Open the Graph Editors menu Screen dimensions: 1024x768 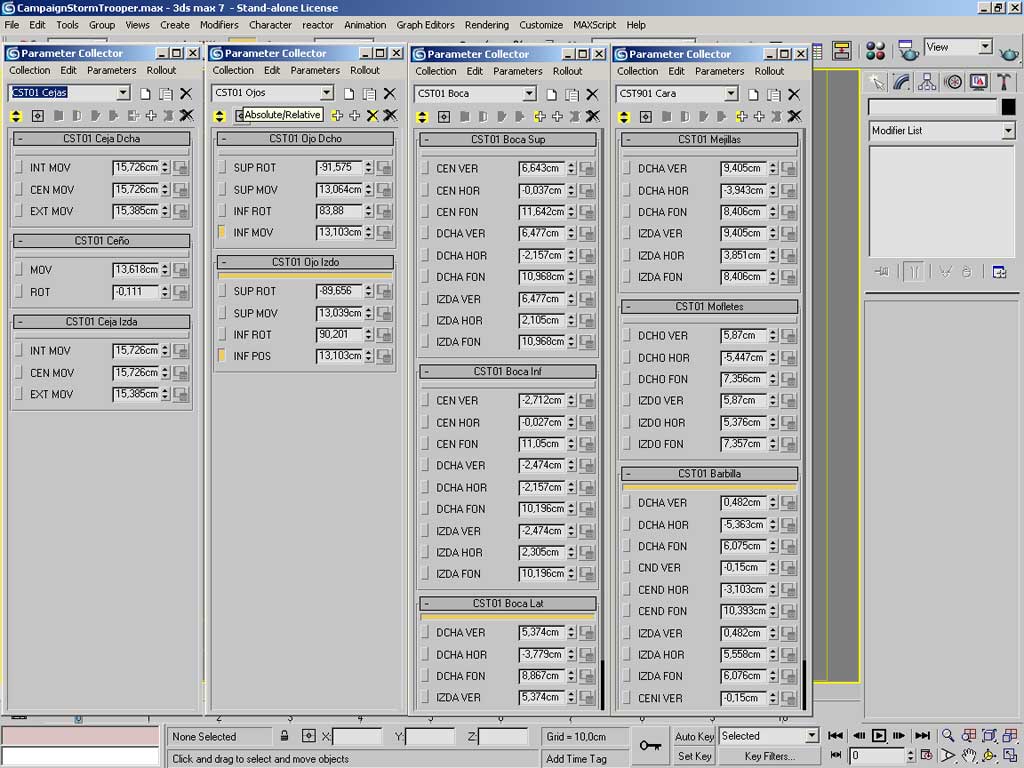click(425, 25)
